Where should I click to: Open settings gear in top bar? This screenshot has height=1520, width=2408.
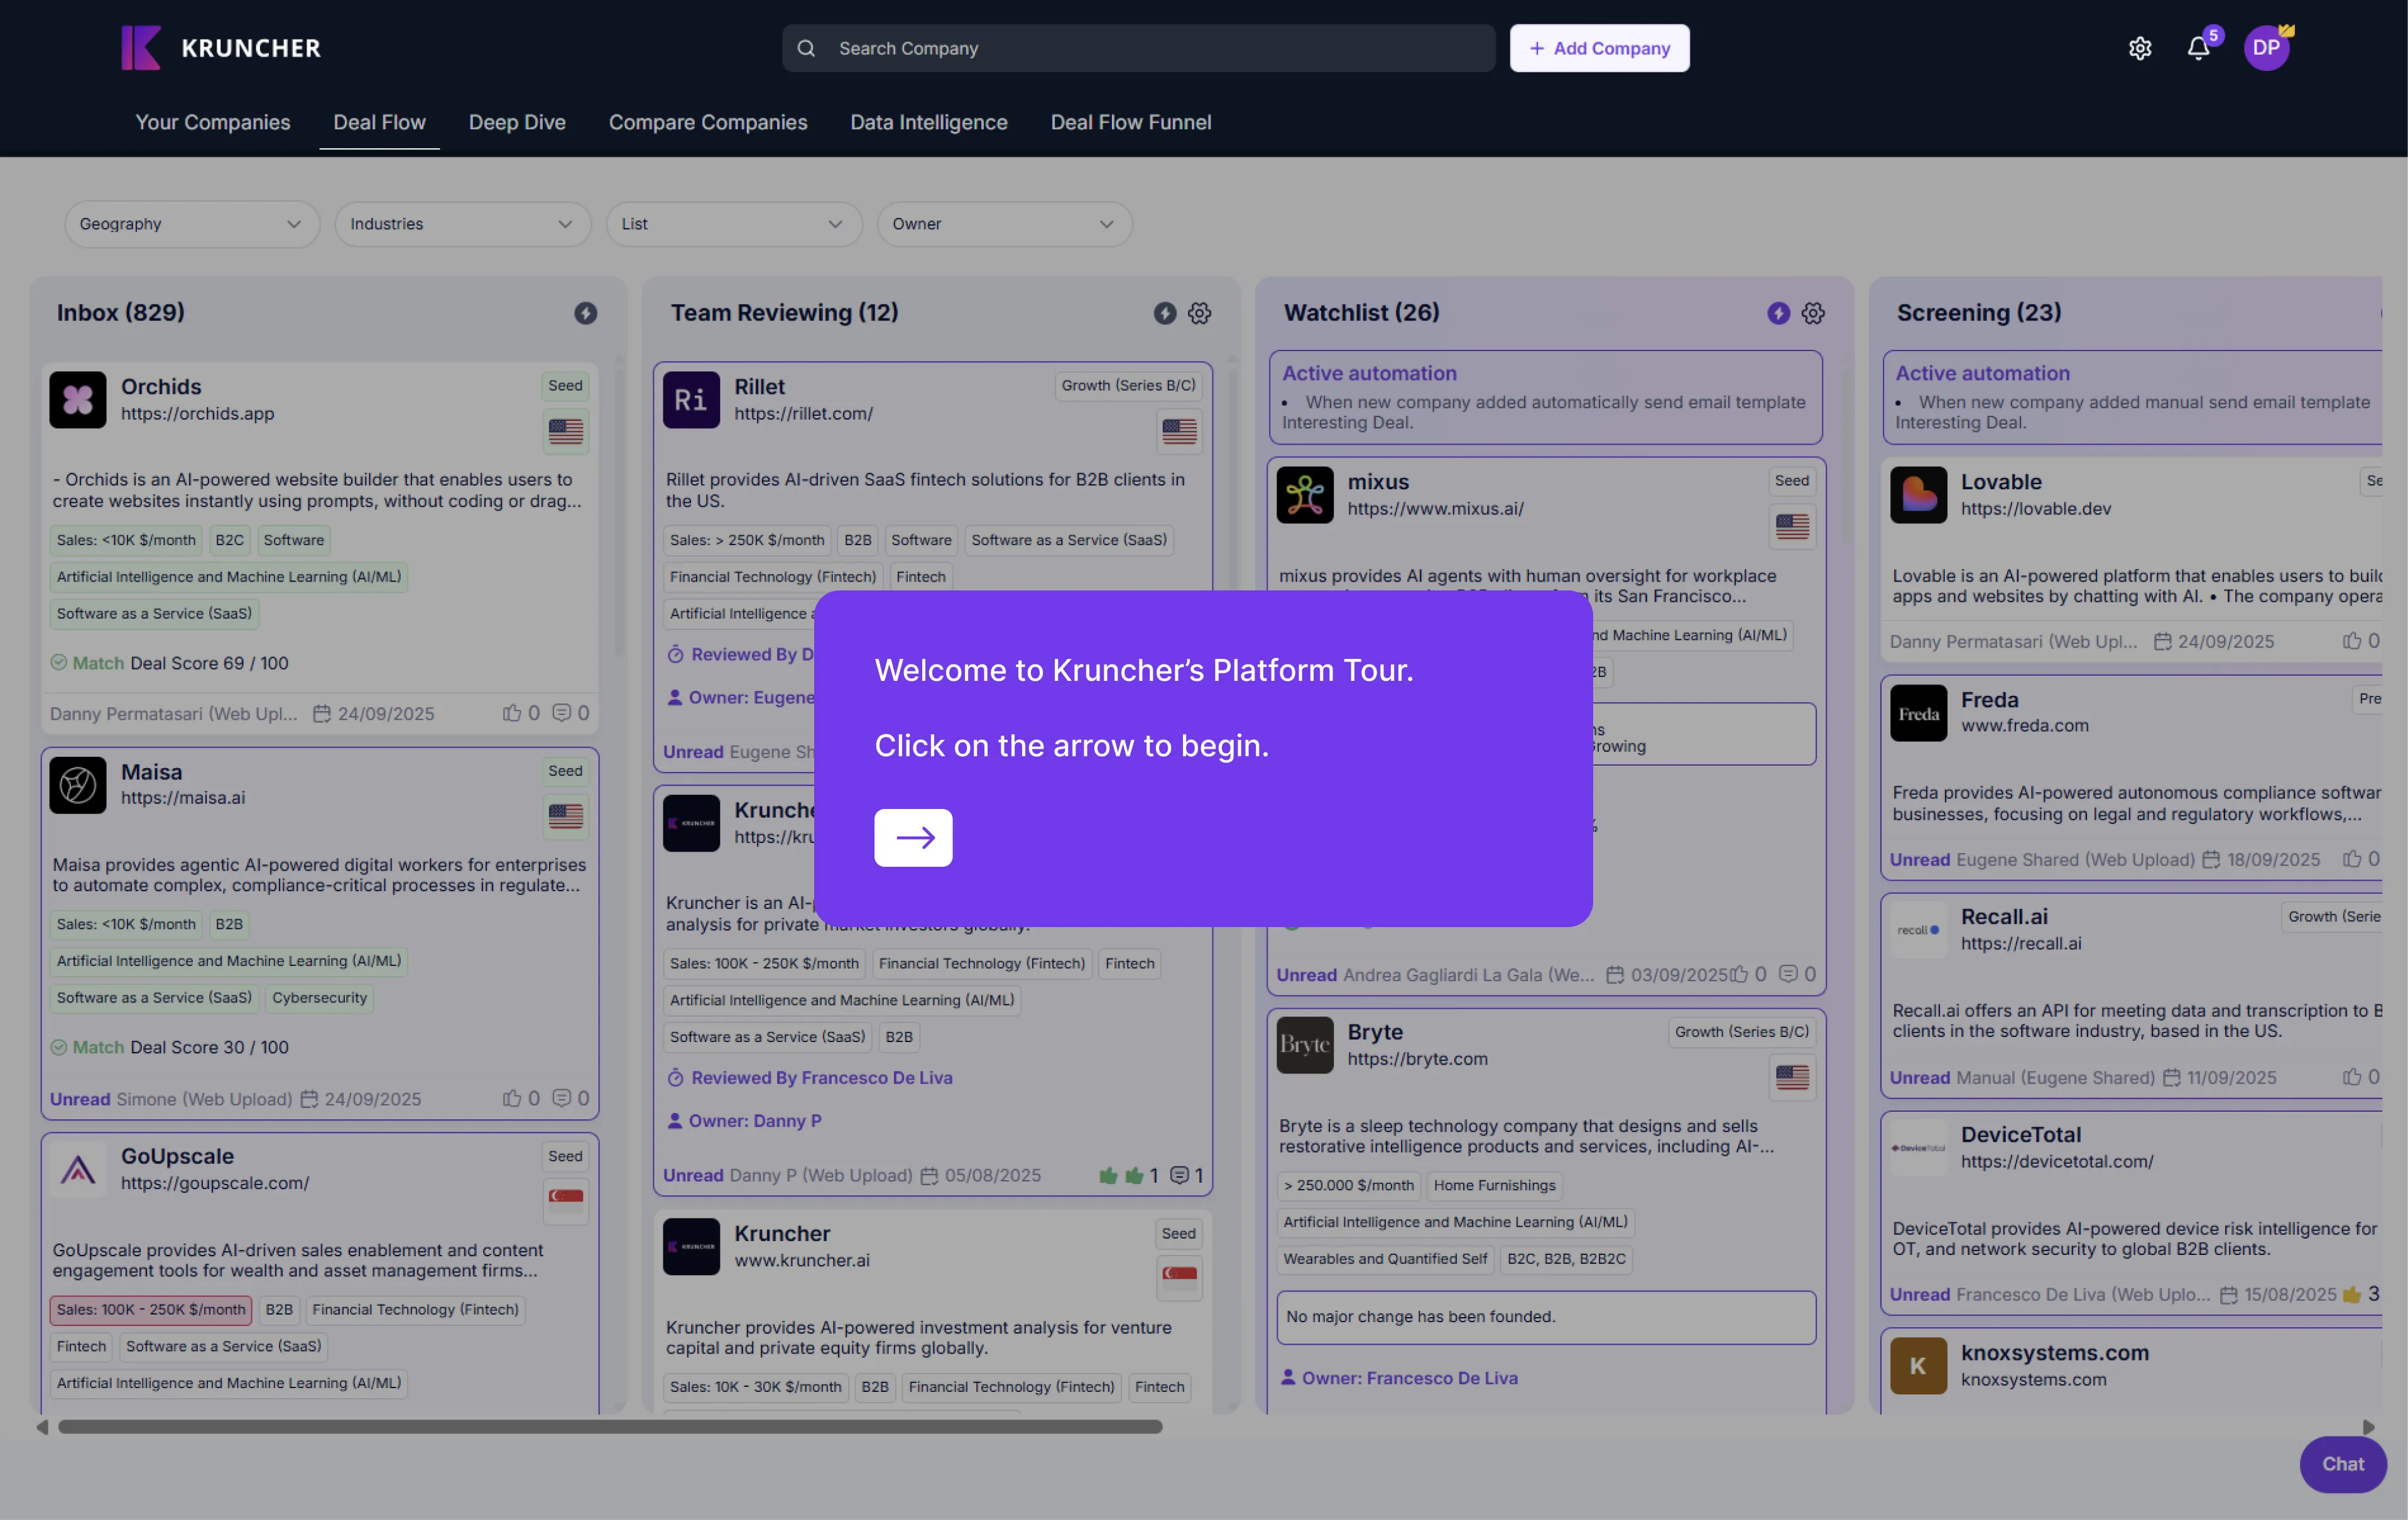[x=2139, y=48]
